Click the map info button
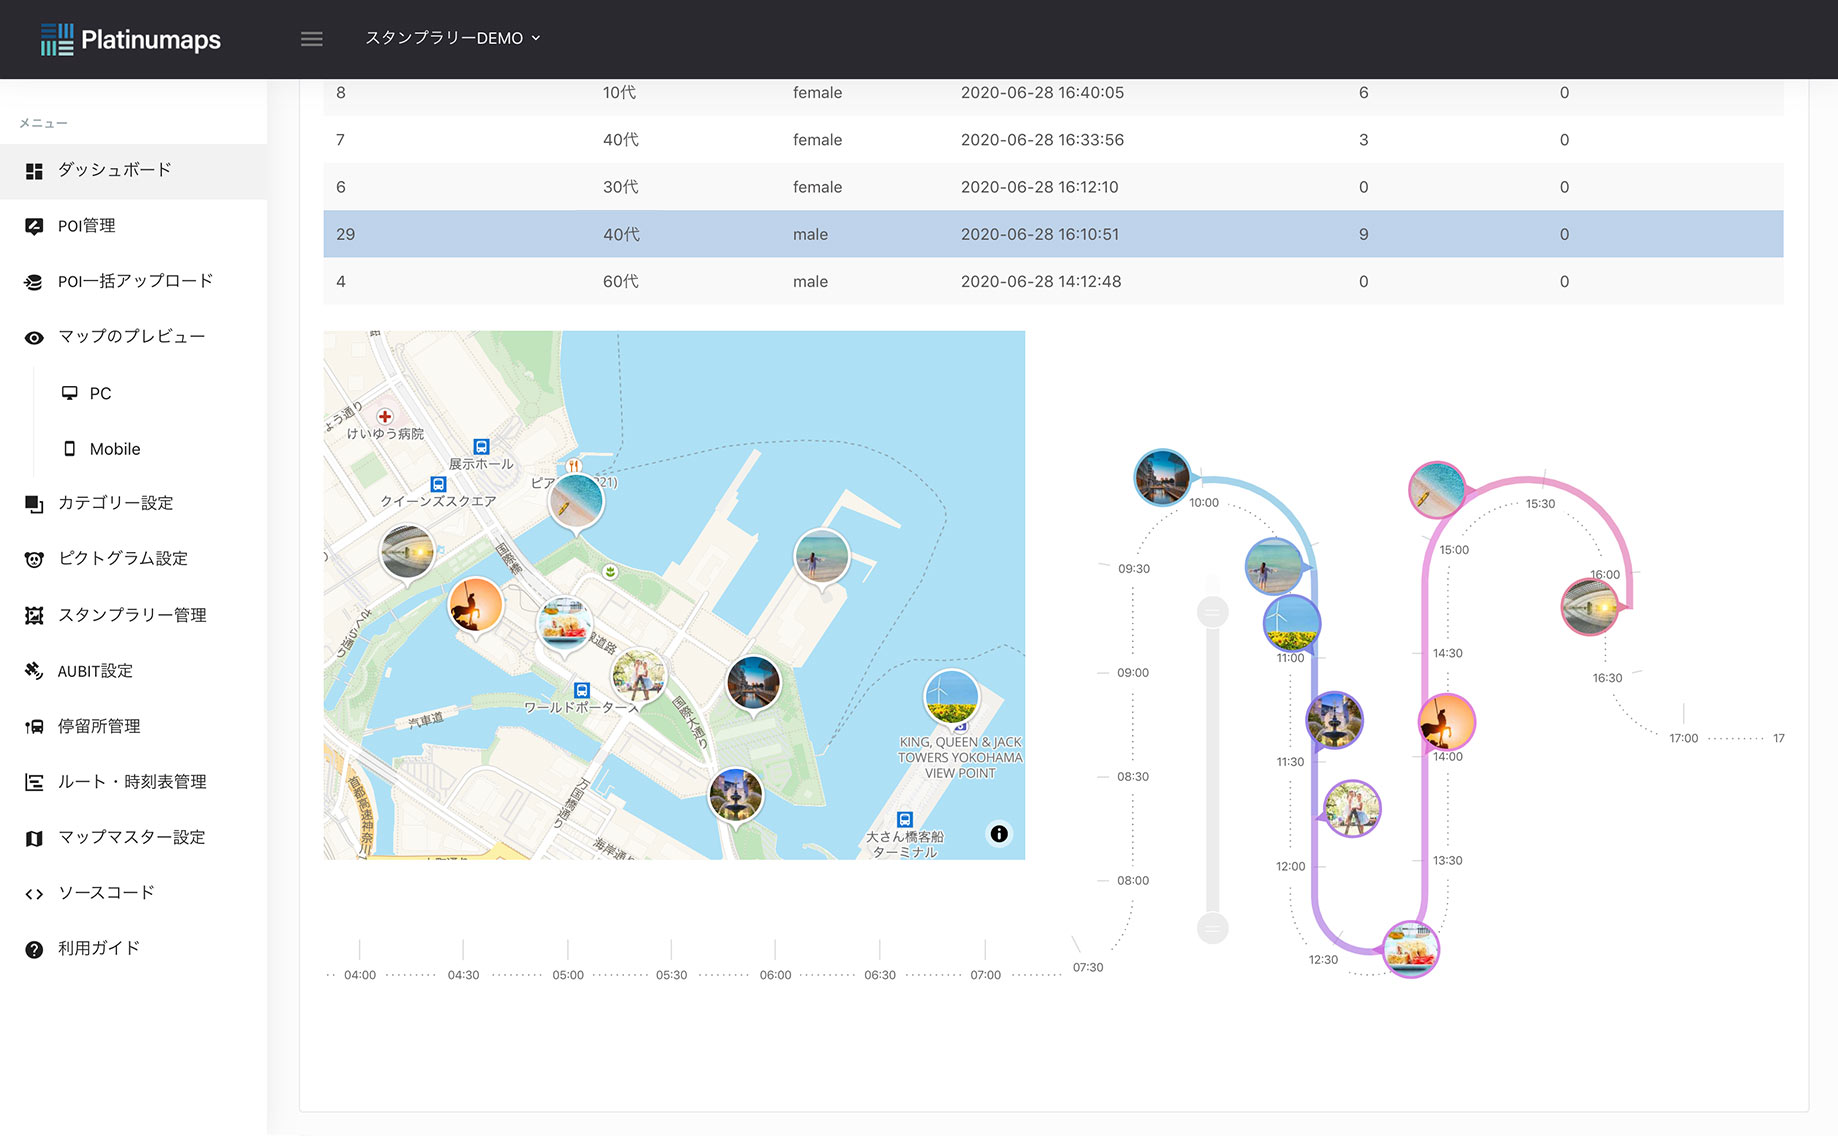The width and height of the screenshot is (1838, 1136). tap(998, 834)
